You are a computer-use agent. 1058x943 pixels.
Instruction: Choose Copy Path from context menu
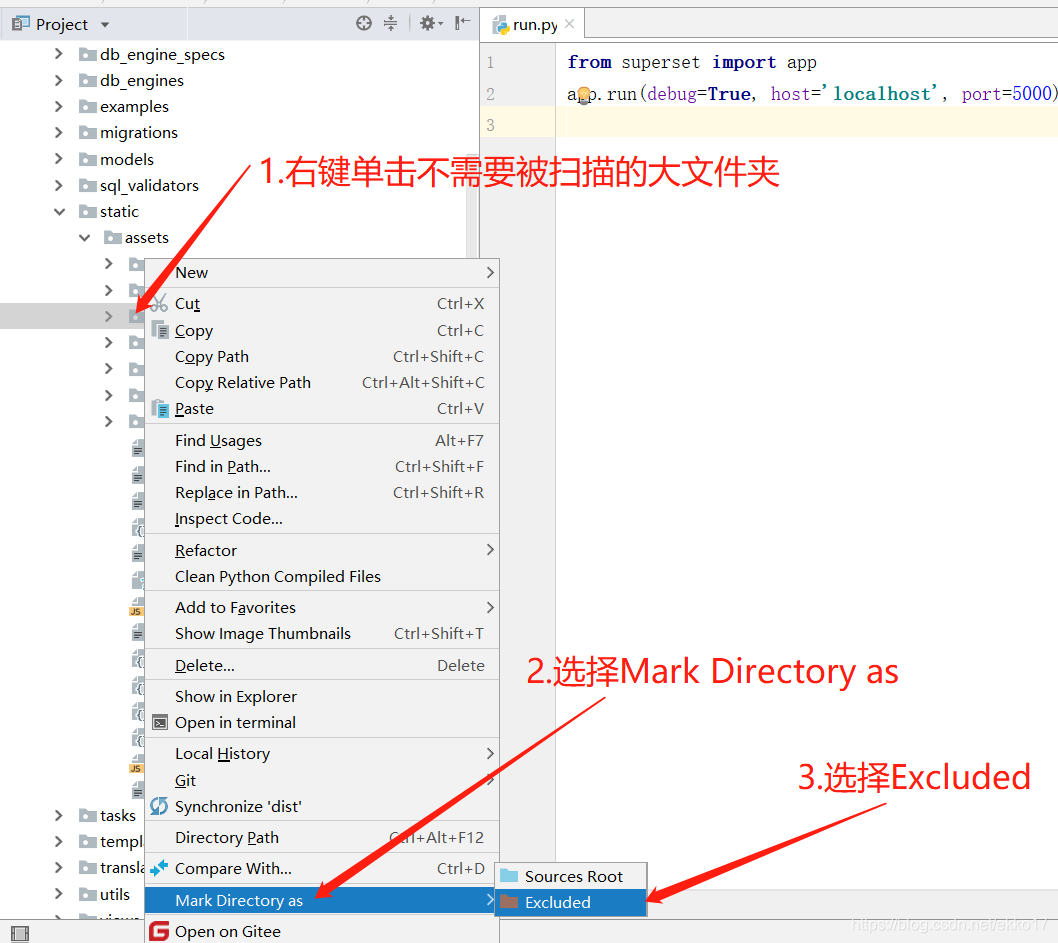323,356
